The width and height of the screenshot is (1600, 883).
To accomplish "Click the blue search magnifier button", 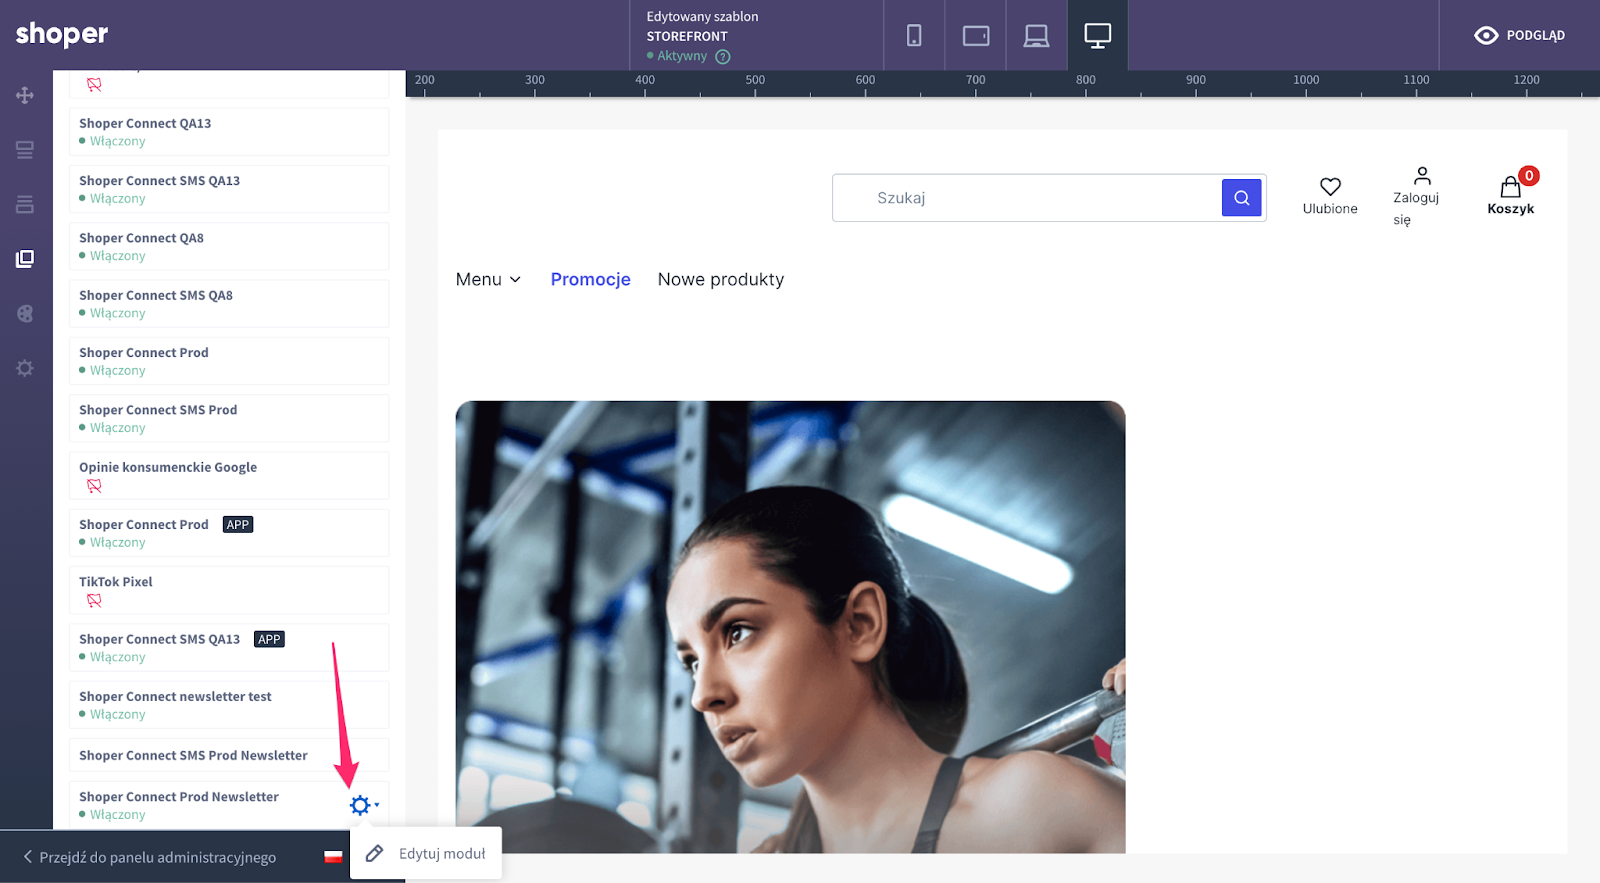I will (1241, 198).
